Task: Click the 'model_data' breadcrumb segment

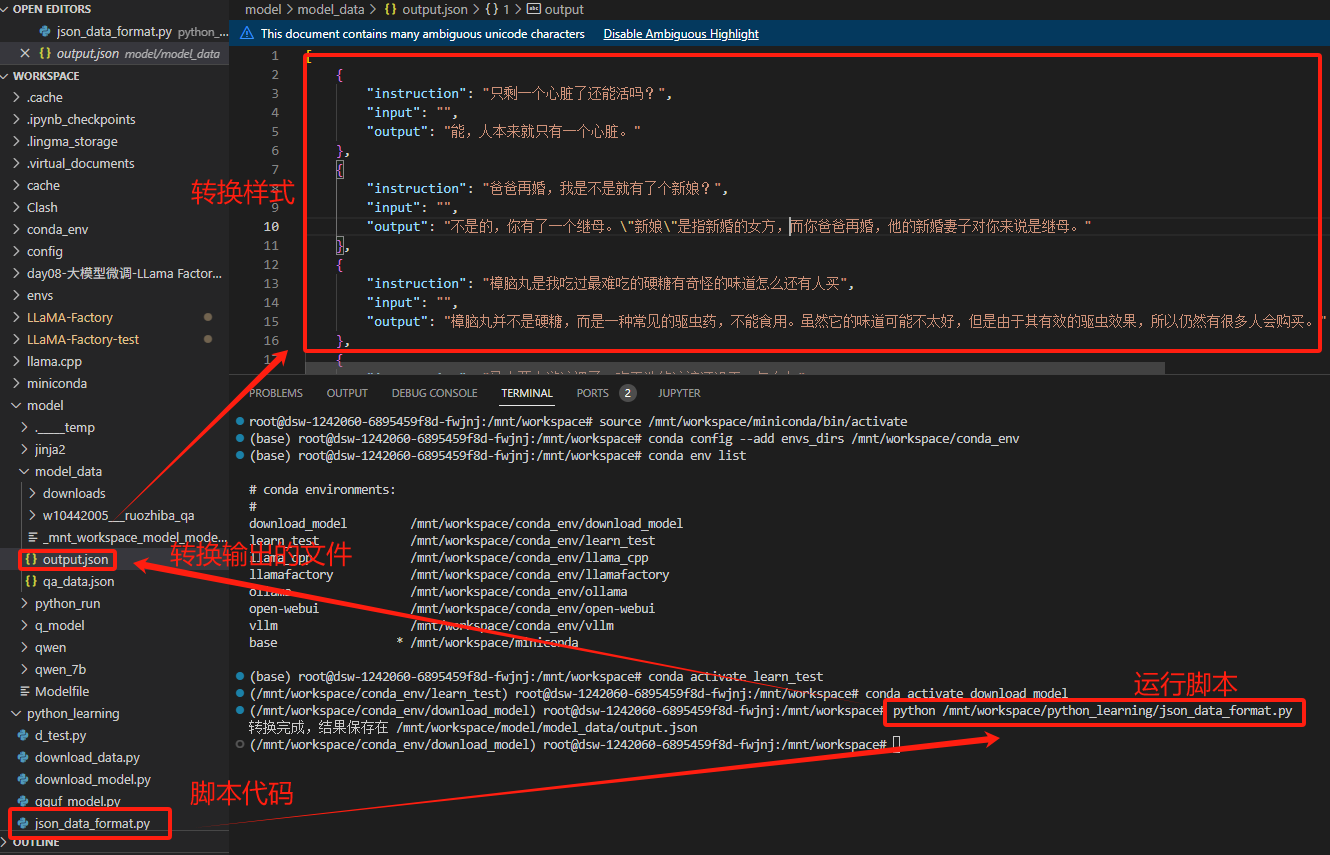Action: coord(331,9)
